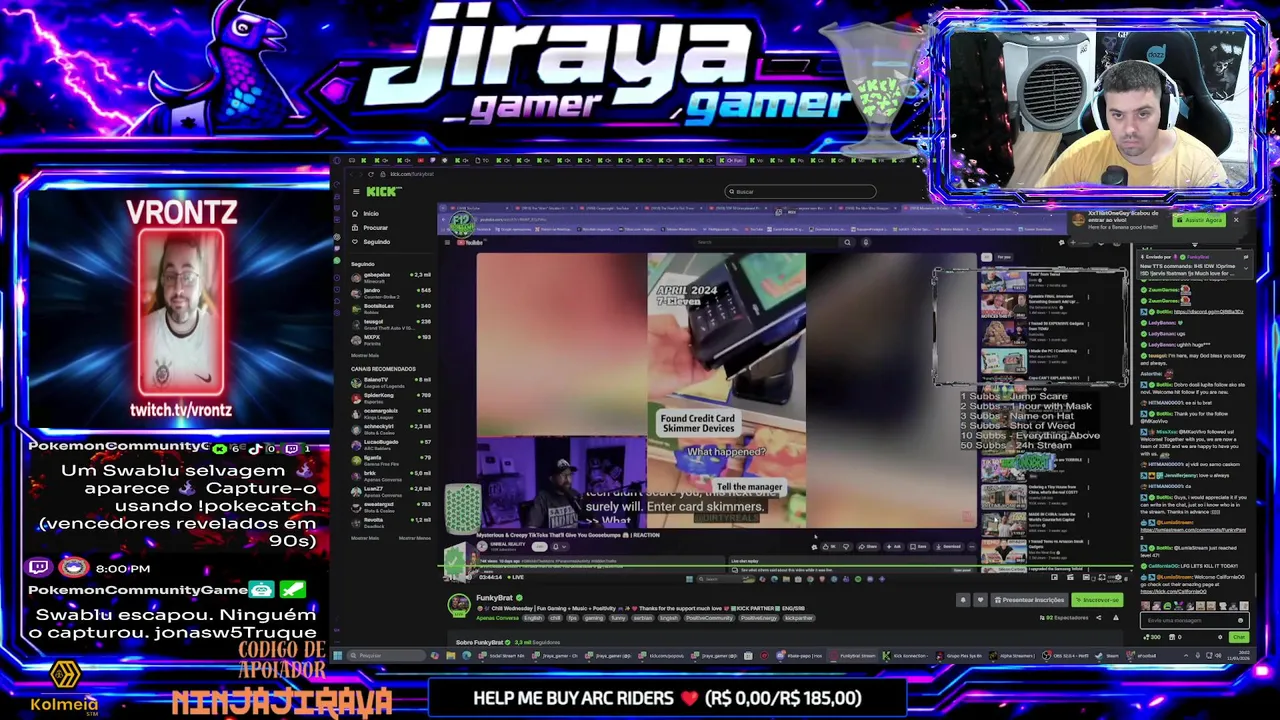Open the Kick chat settings gear
Image resolution: width=1280 pixels, height=720 pixels.
[x=1220, y=637]
